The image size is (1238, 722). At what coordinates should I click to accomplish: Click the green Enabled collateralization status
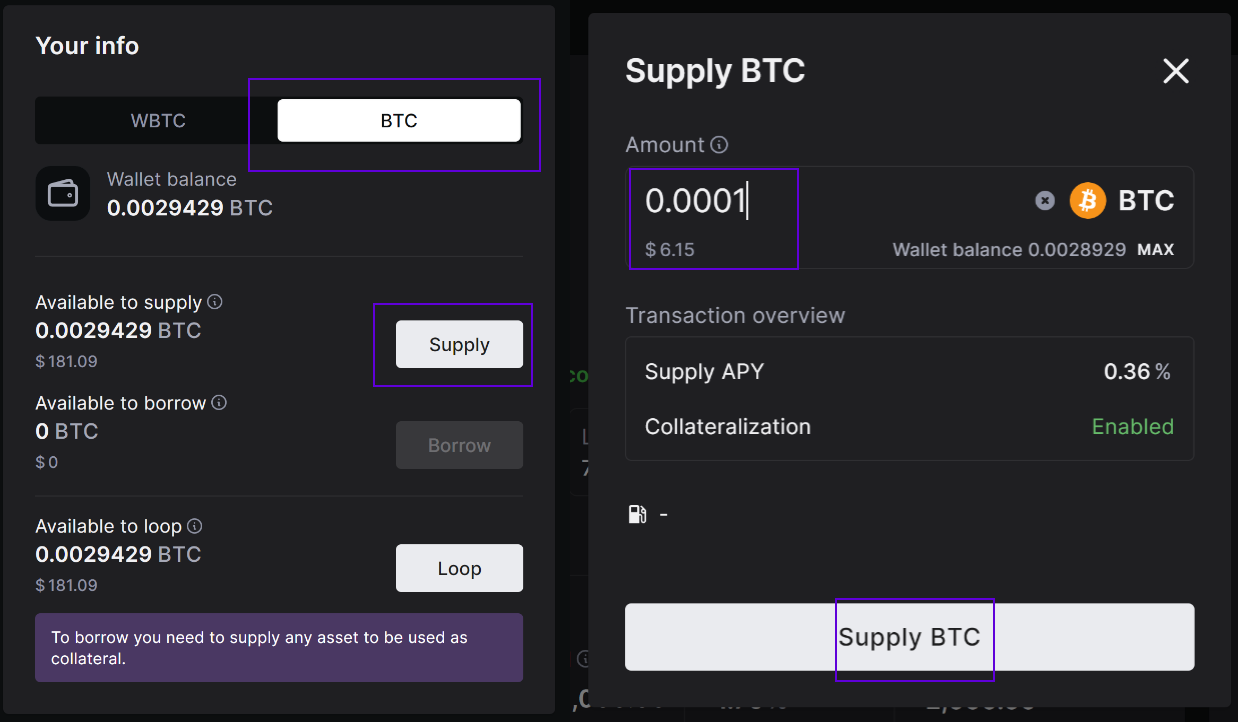pyautogui.click(x=1132, y=427)
